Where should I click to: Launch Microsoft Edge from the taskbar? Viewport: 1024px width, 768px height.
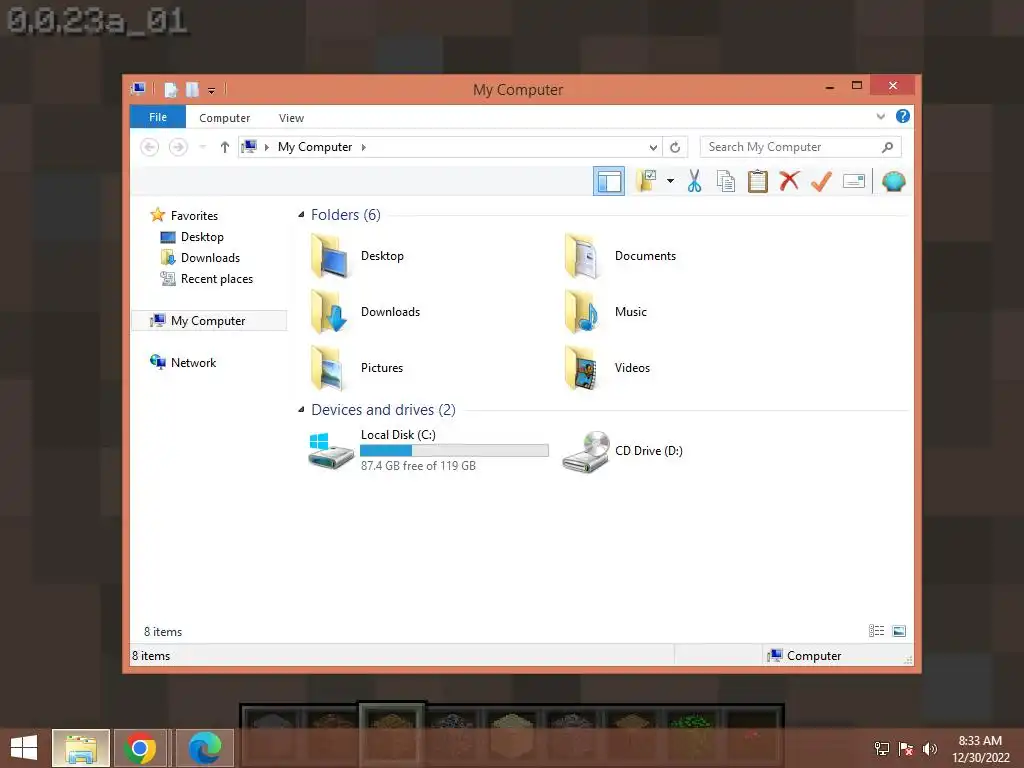pyautogui.click(x=204, y=748)
